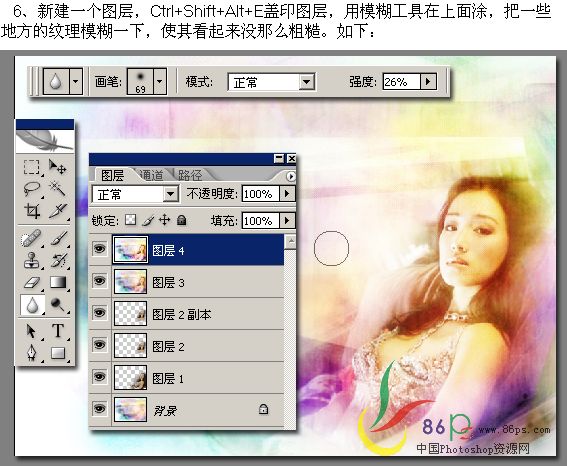The image size is (567, 466).
Task: Click the layers list scrollbar up arrow
Action: click(290, 241)
